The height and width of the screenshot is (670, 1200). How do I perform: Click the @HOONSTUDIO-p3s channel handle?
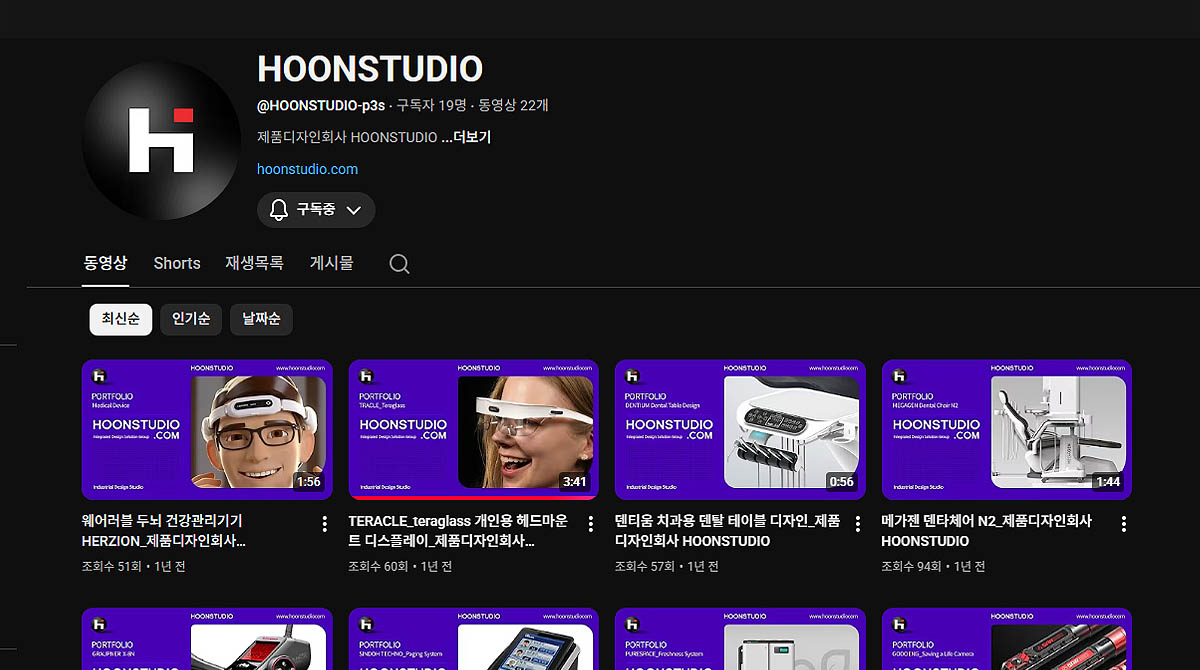(x=321, y=105)
